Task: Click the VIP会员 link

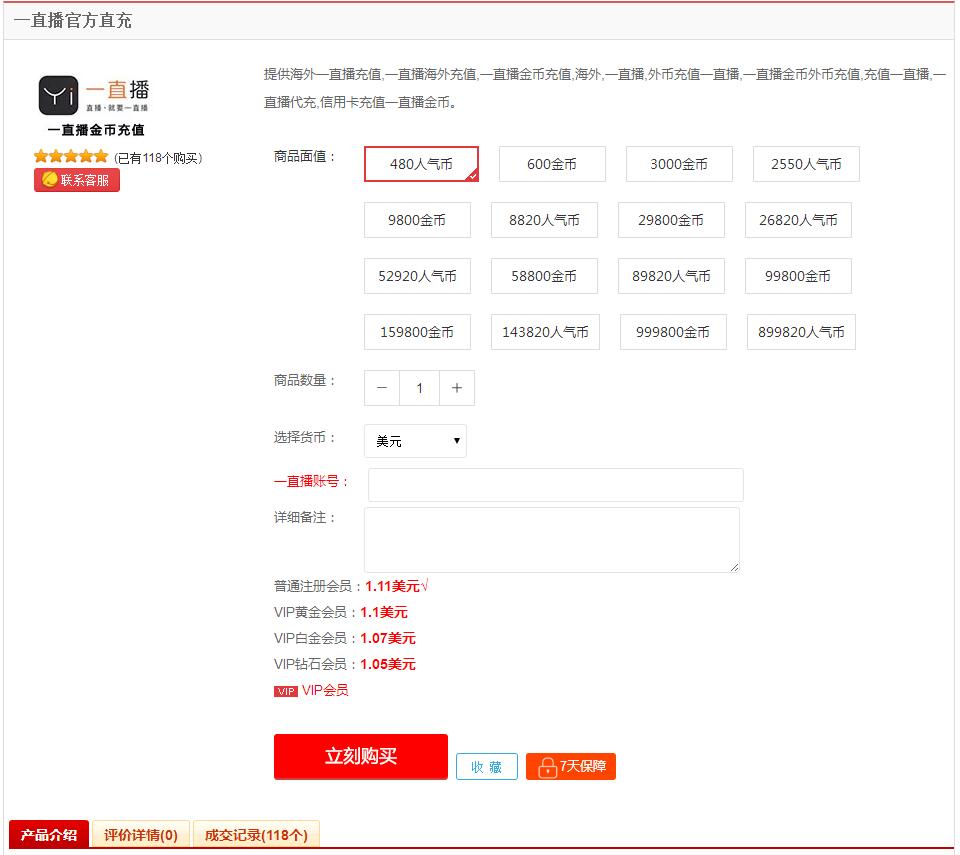Action: point(325,690)
